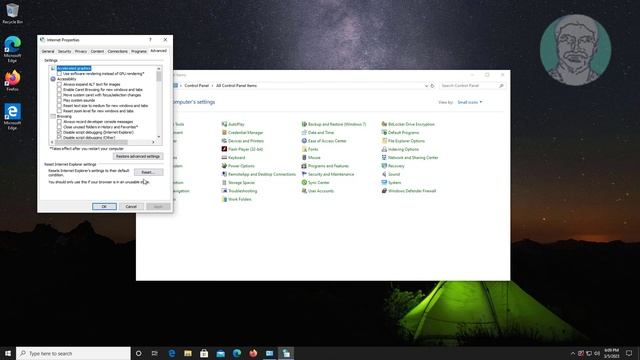Open Fonts in Control Panel
Viewport: 640px width, 360px height.
310,149
